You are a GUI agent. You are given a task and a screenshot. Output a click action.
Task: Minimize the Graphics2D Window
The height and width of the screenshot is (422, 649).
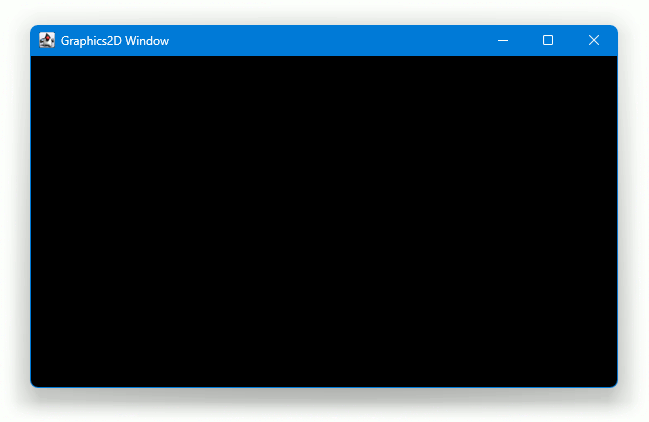coord(503,40)
